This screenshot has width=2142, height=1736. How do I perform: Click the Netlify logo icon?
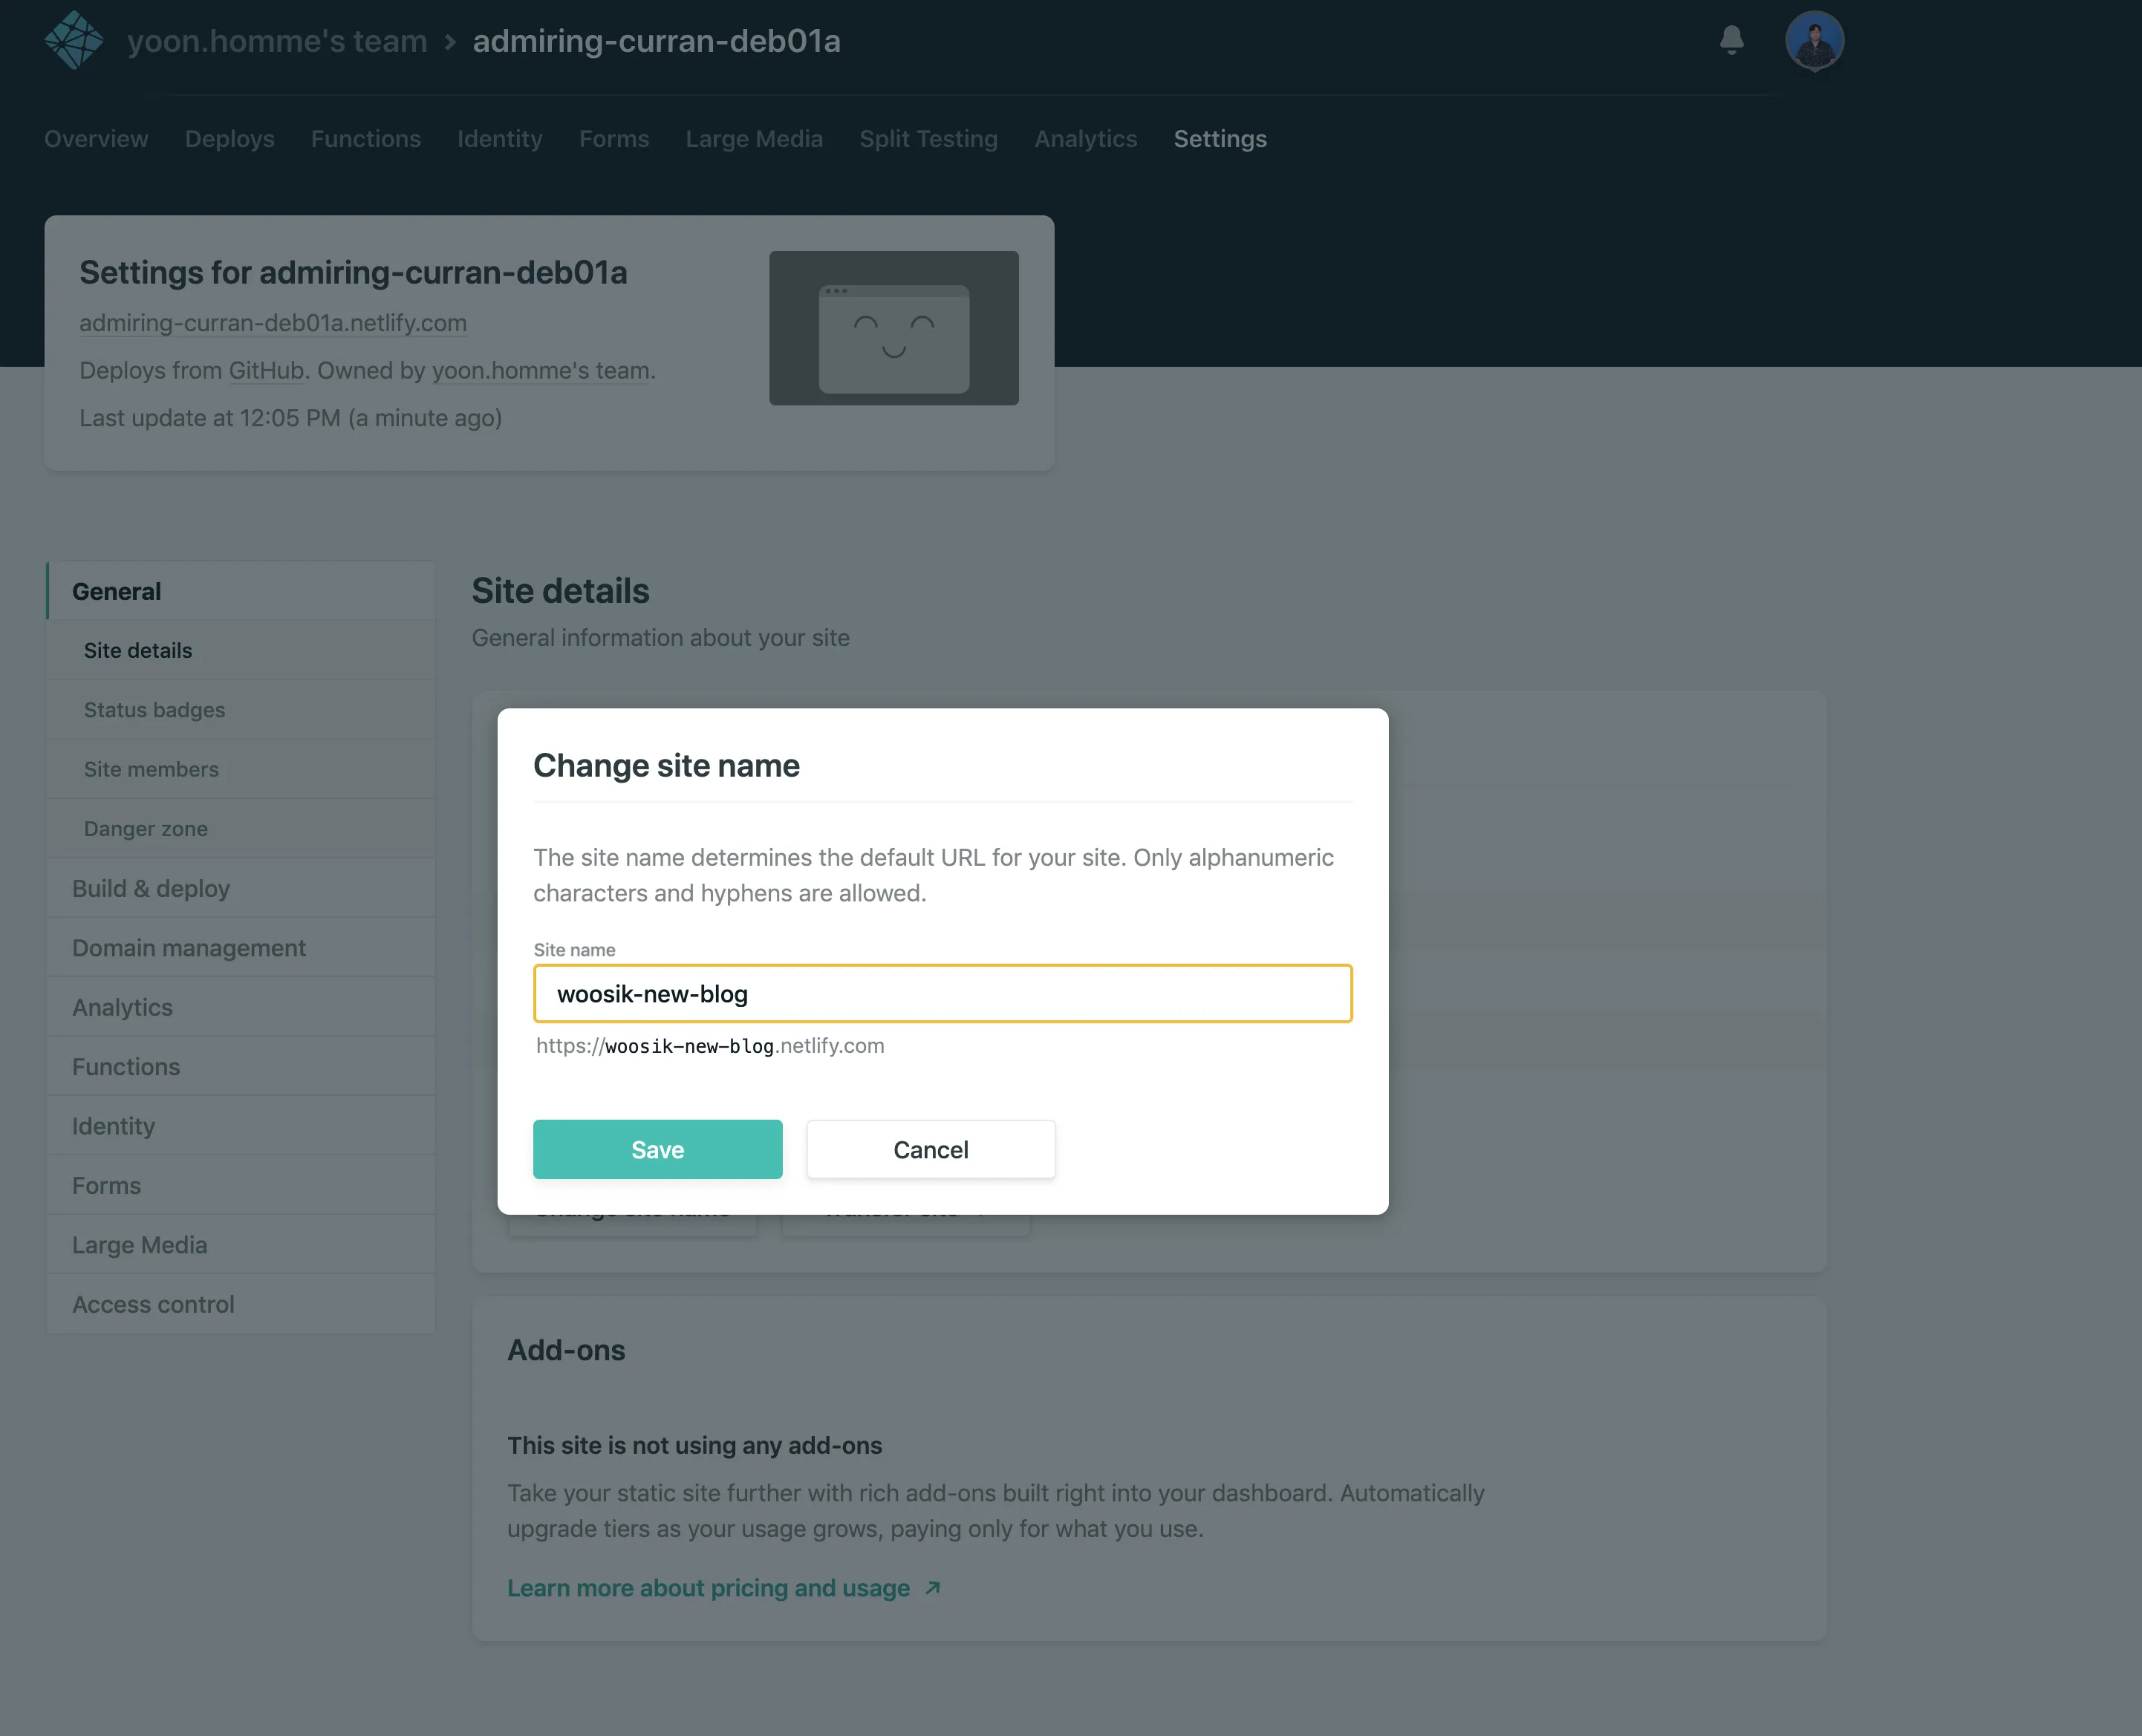pos(73,40)
